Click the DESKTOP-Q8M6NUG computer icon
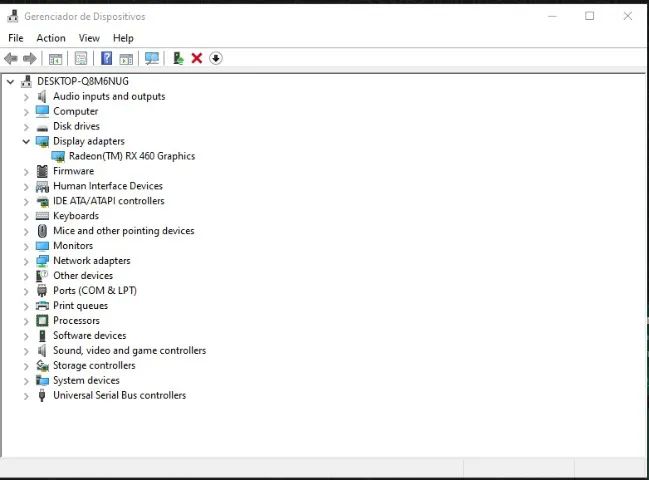The image size is (649, 480). point(26,81)
